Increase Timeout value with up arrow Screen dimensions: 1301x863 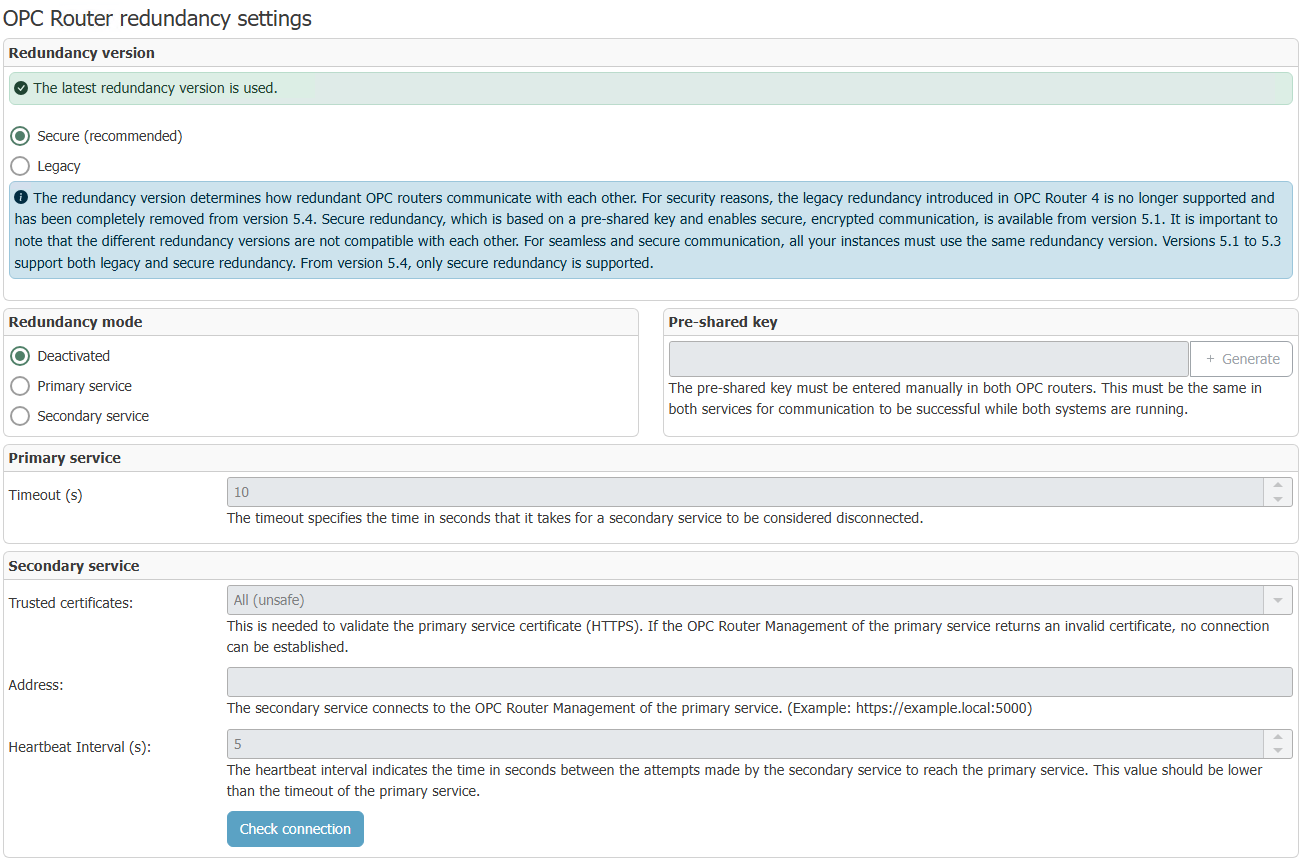pyautogui.click(x=1278, y=485)
